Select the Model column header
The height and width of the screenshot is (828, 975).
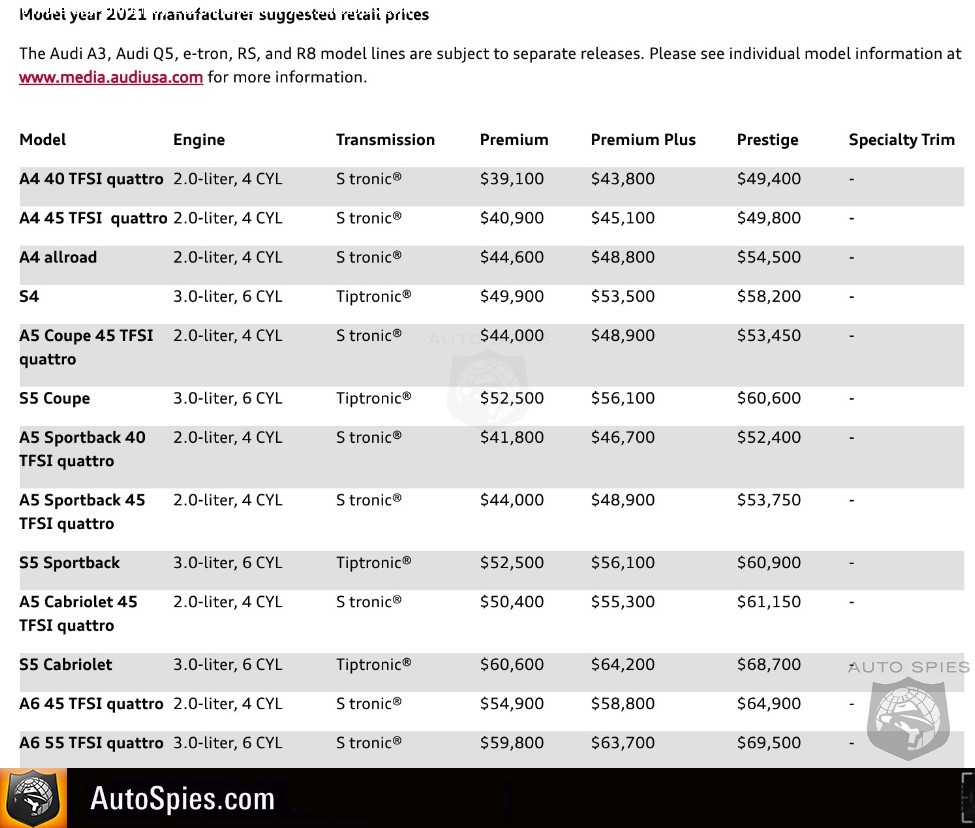pos(42,139)
